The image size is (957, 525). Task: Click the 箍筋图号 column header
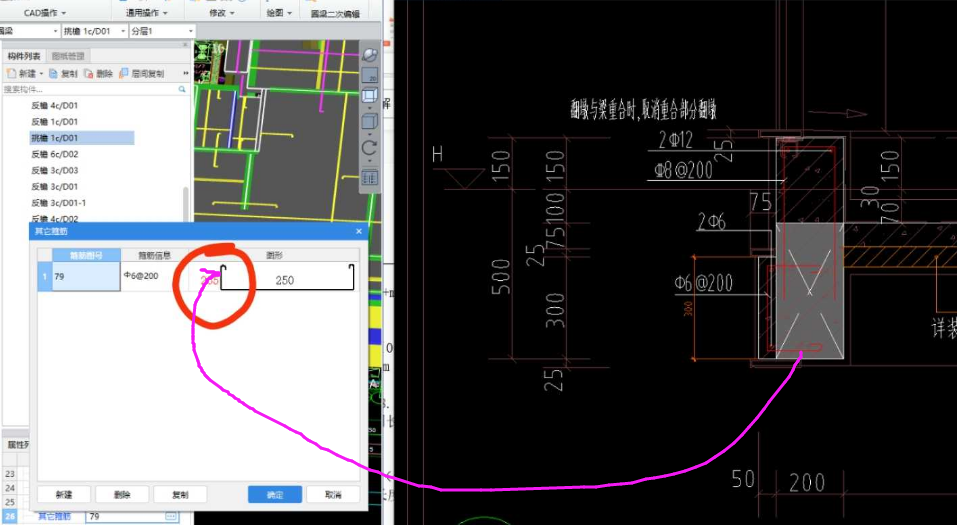86,255
